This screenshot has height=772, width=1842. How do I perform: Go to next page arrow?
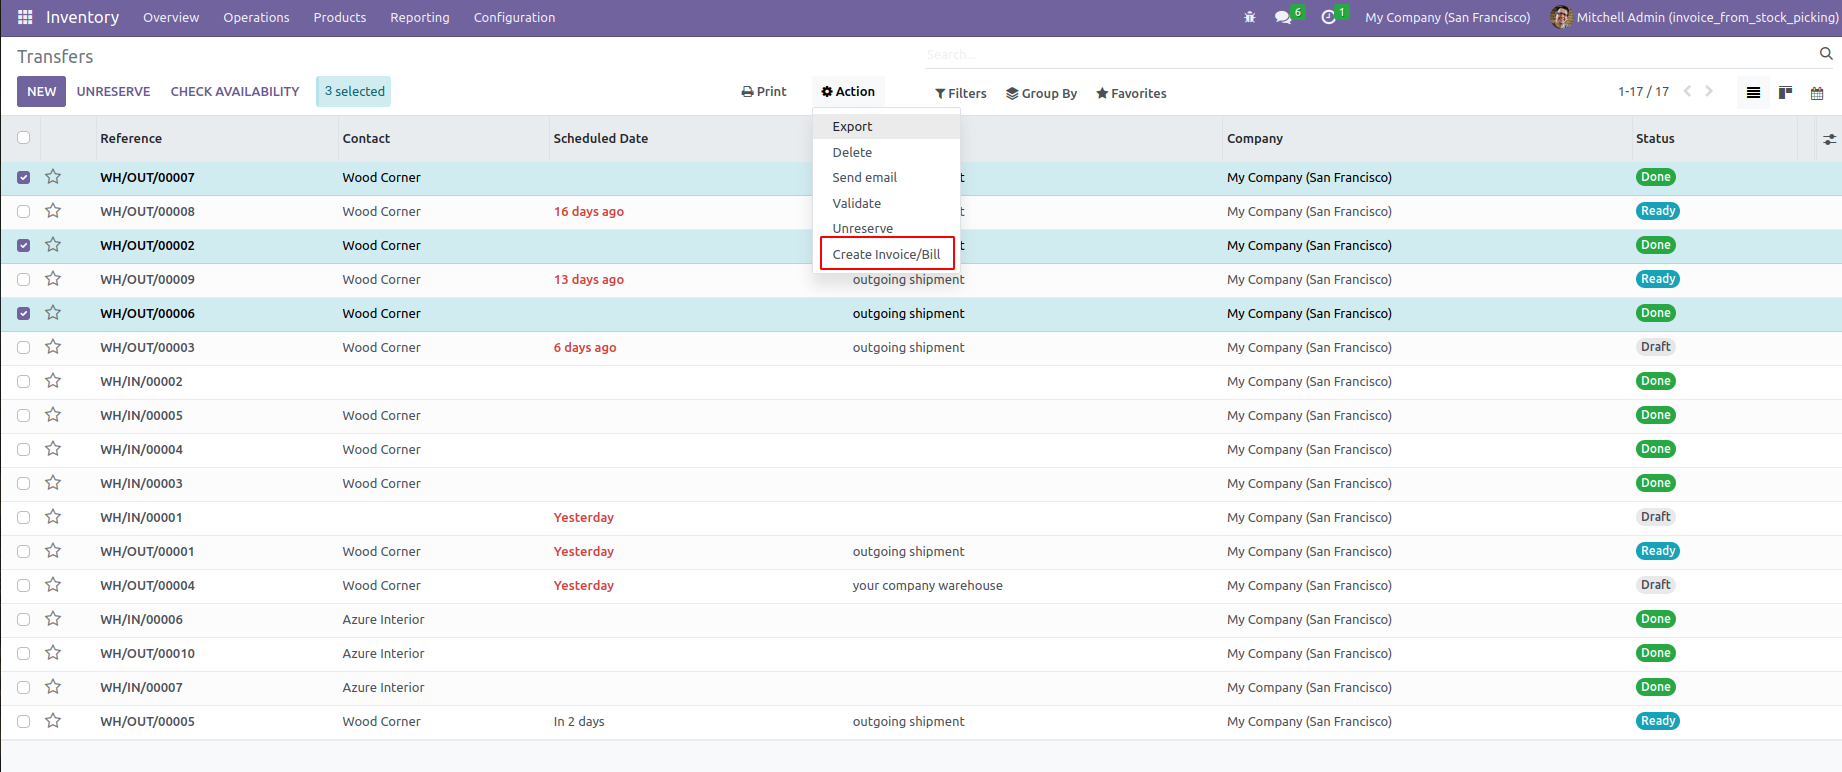[x=1709, y=91]
